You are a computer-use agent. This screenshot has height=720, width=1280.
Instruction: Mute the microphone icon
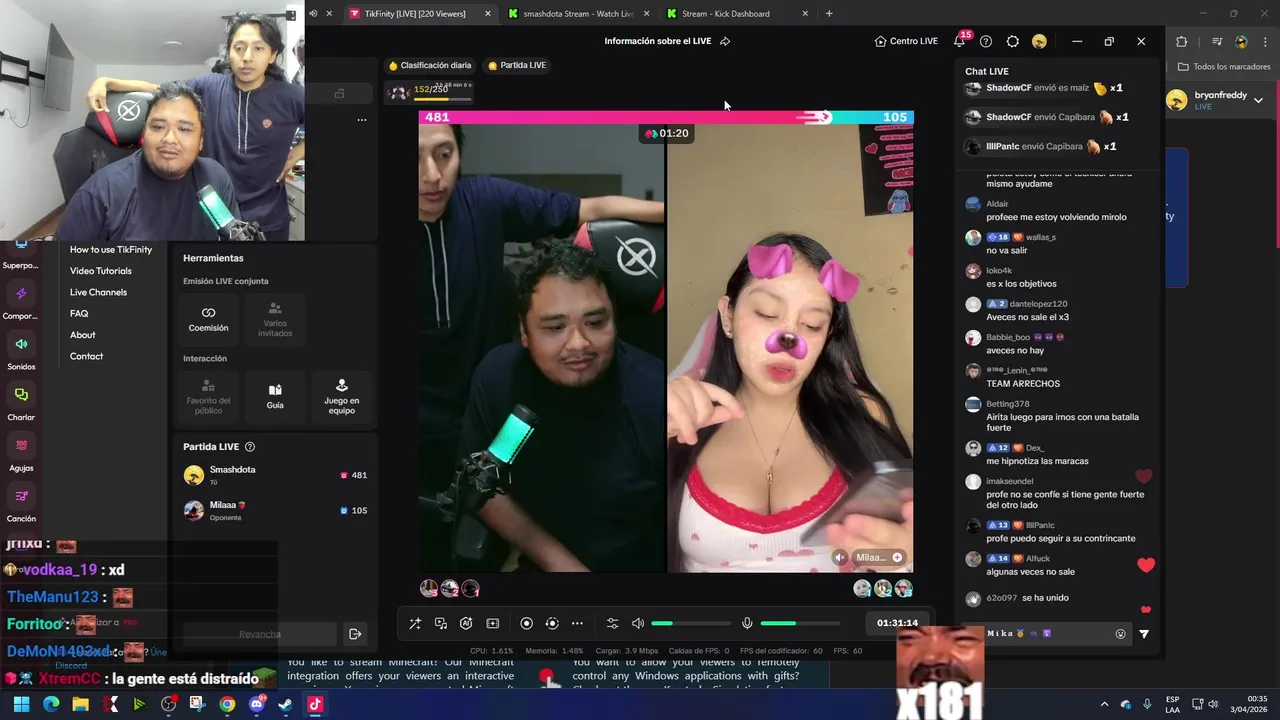[747, 623]
